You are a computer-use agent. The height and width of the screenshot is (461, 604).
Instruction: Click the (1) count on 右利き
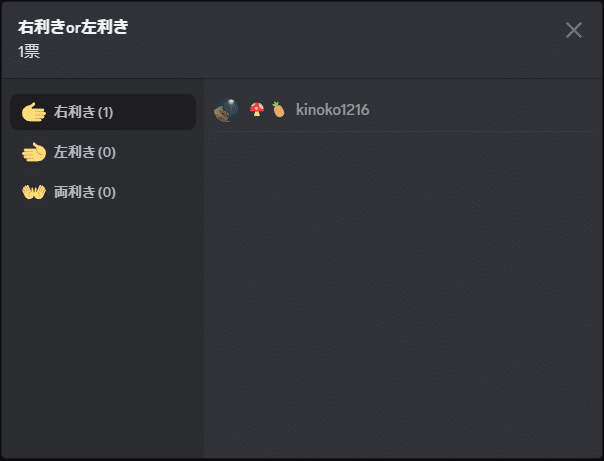click(105, 112)
